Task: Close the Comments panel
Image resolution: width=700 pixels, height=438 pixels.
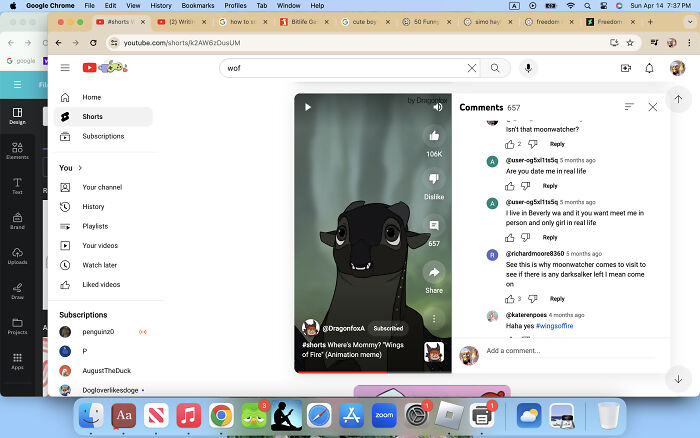Action: click(x=653, y=107)
